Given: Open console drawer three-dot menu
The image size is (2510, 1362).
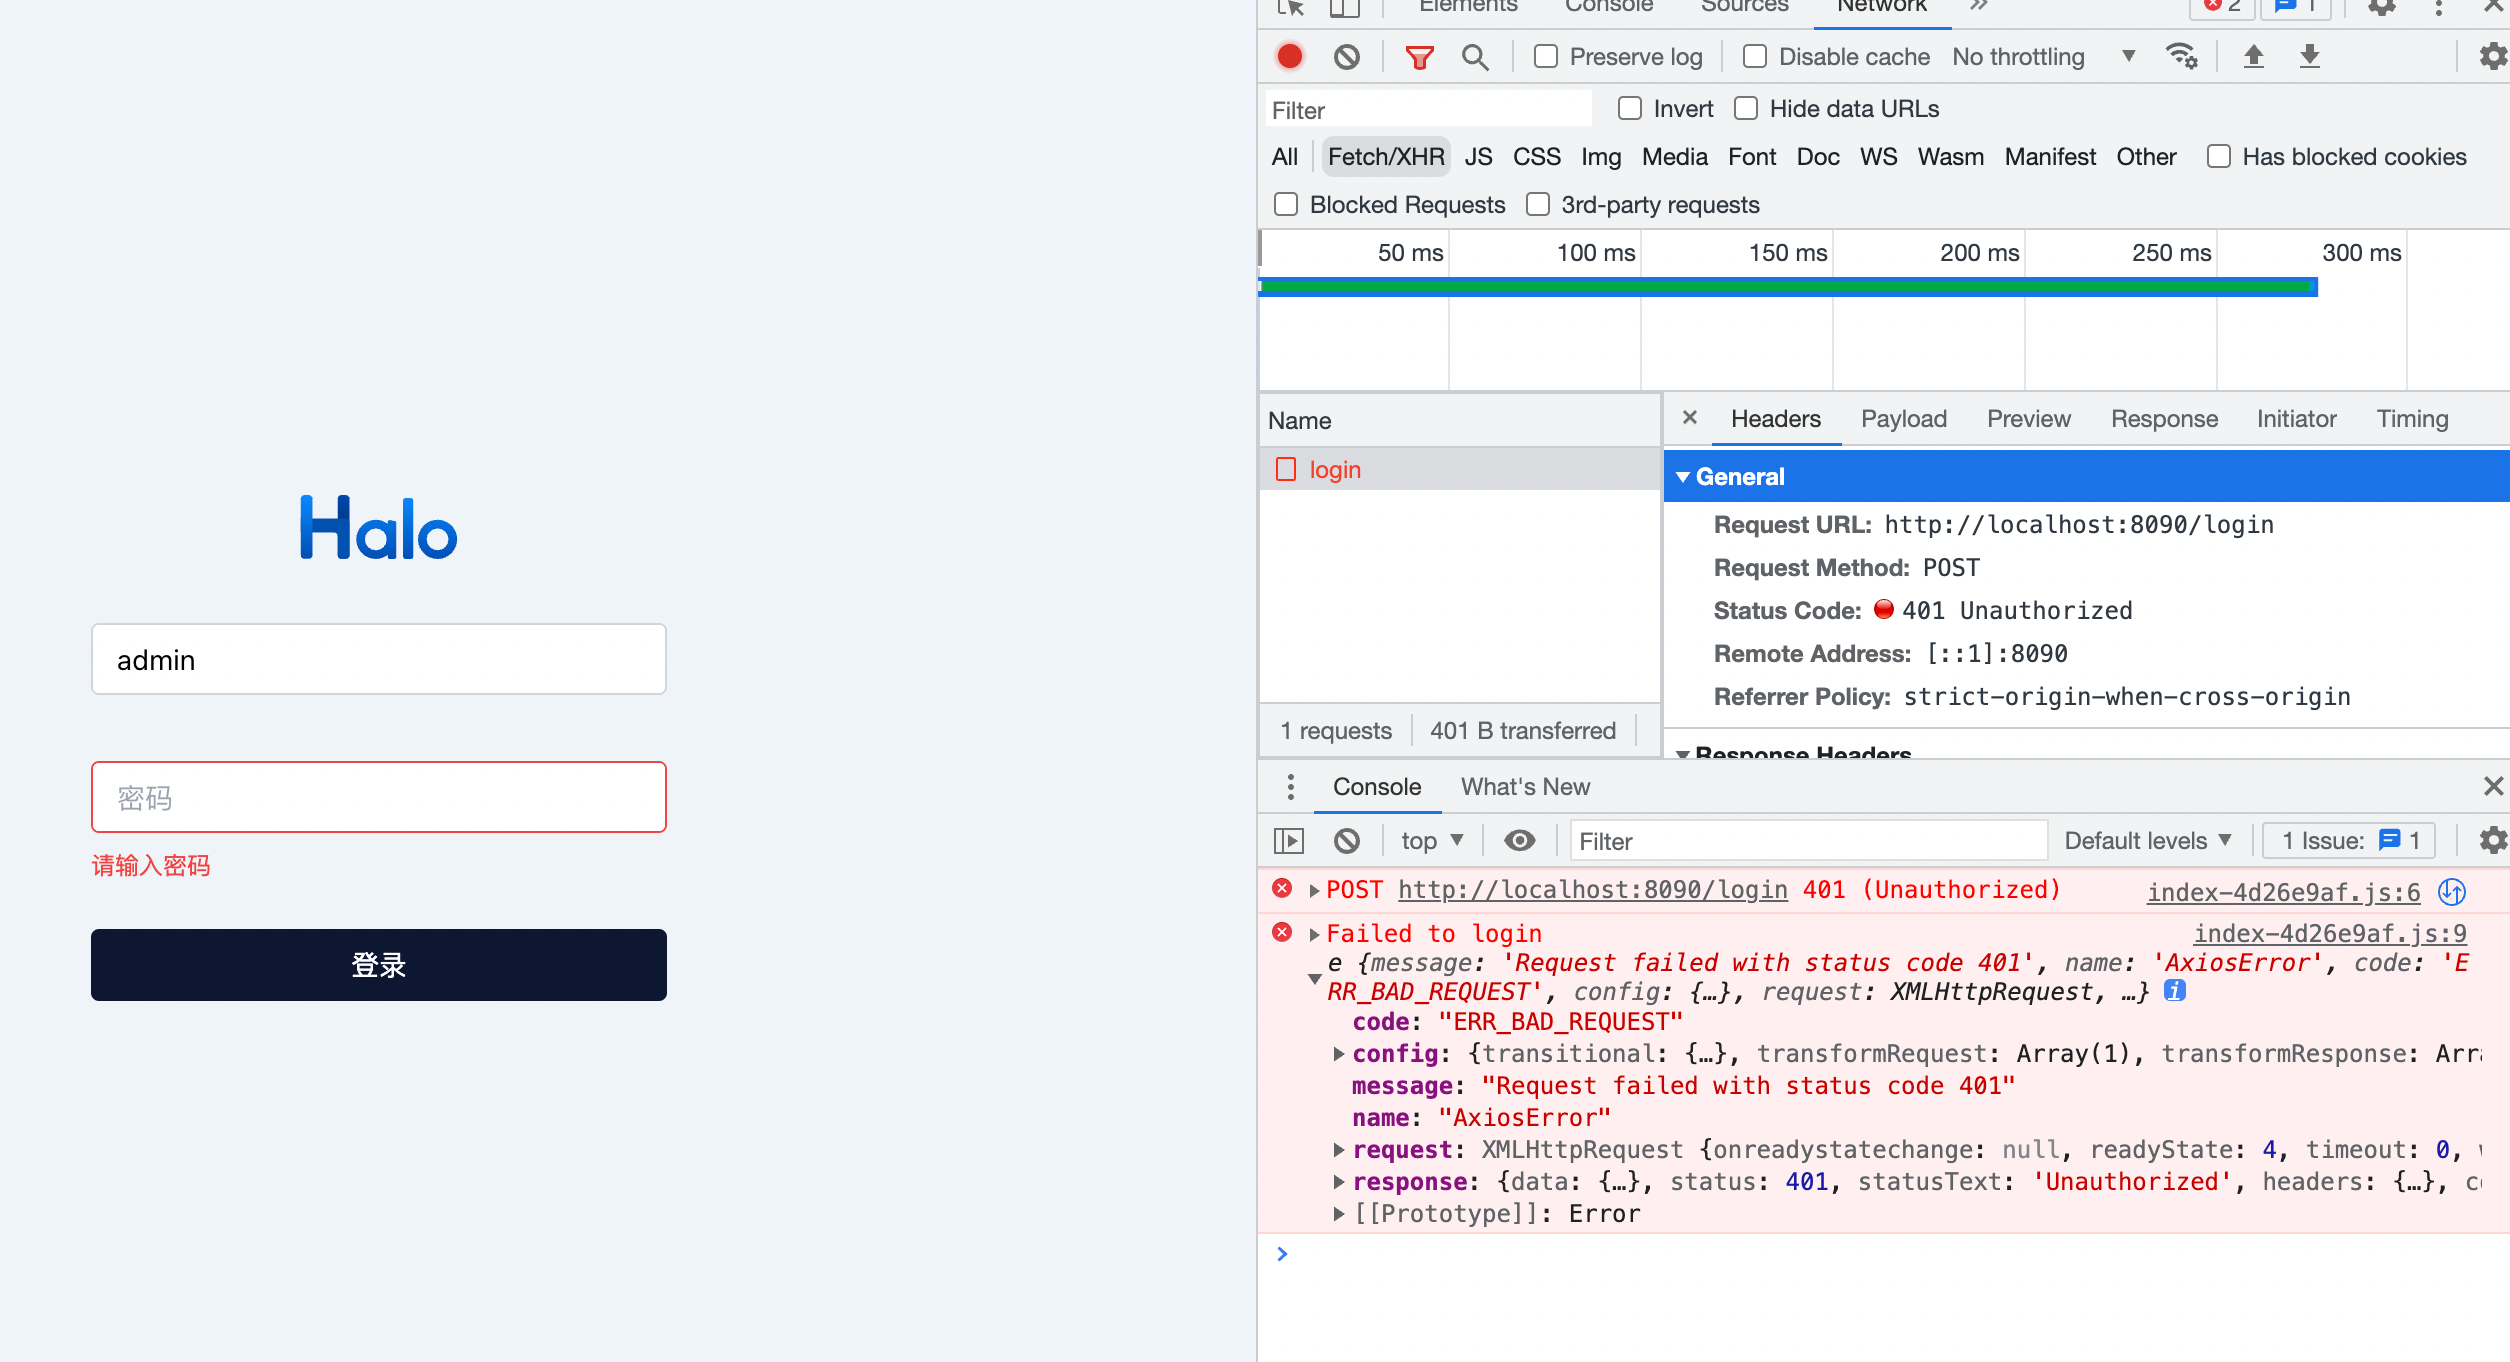Looking at the screenshot, I should coord(1291,787).
